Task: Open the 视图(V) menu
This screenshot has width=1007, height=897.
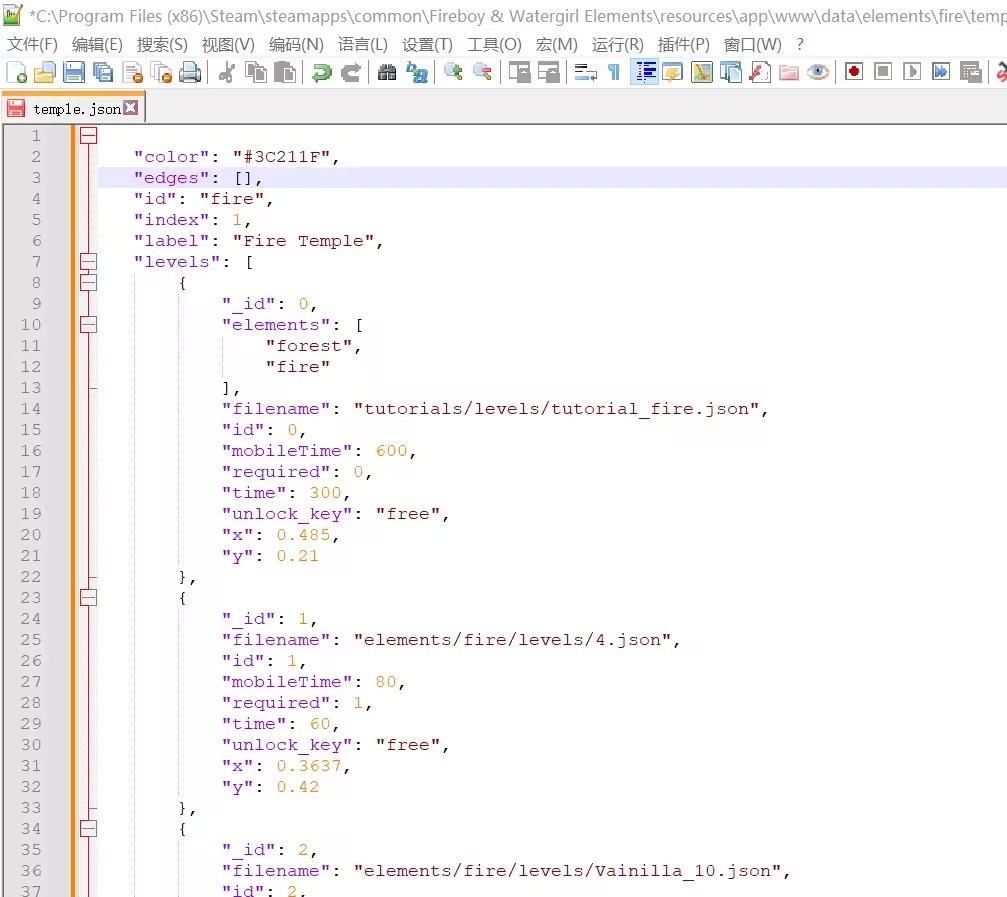Action: pyautogui.click(x=228, y=44)
